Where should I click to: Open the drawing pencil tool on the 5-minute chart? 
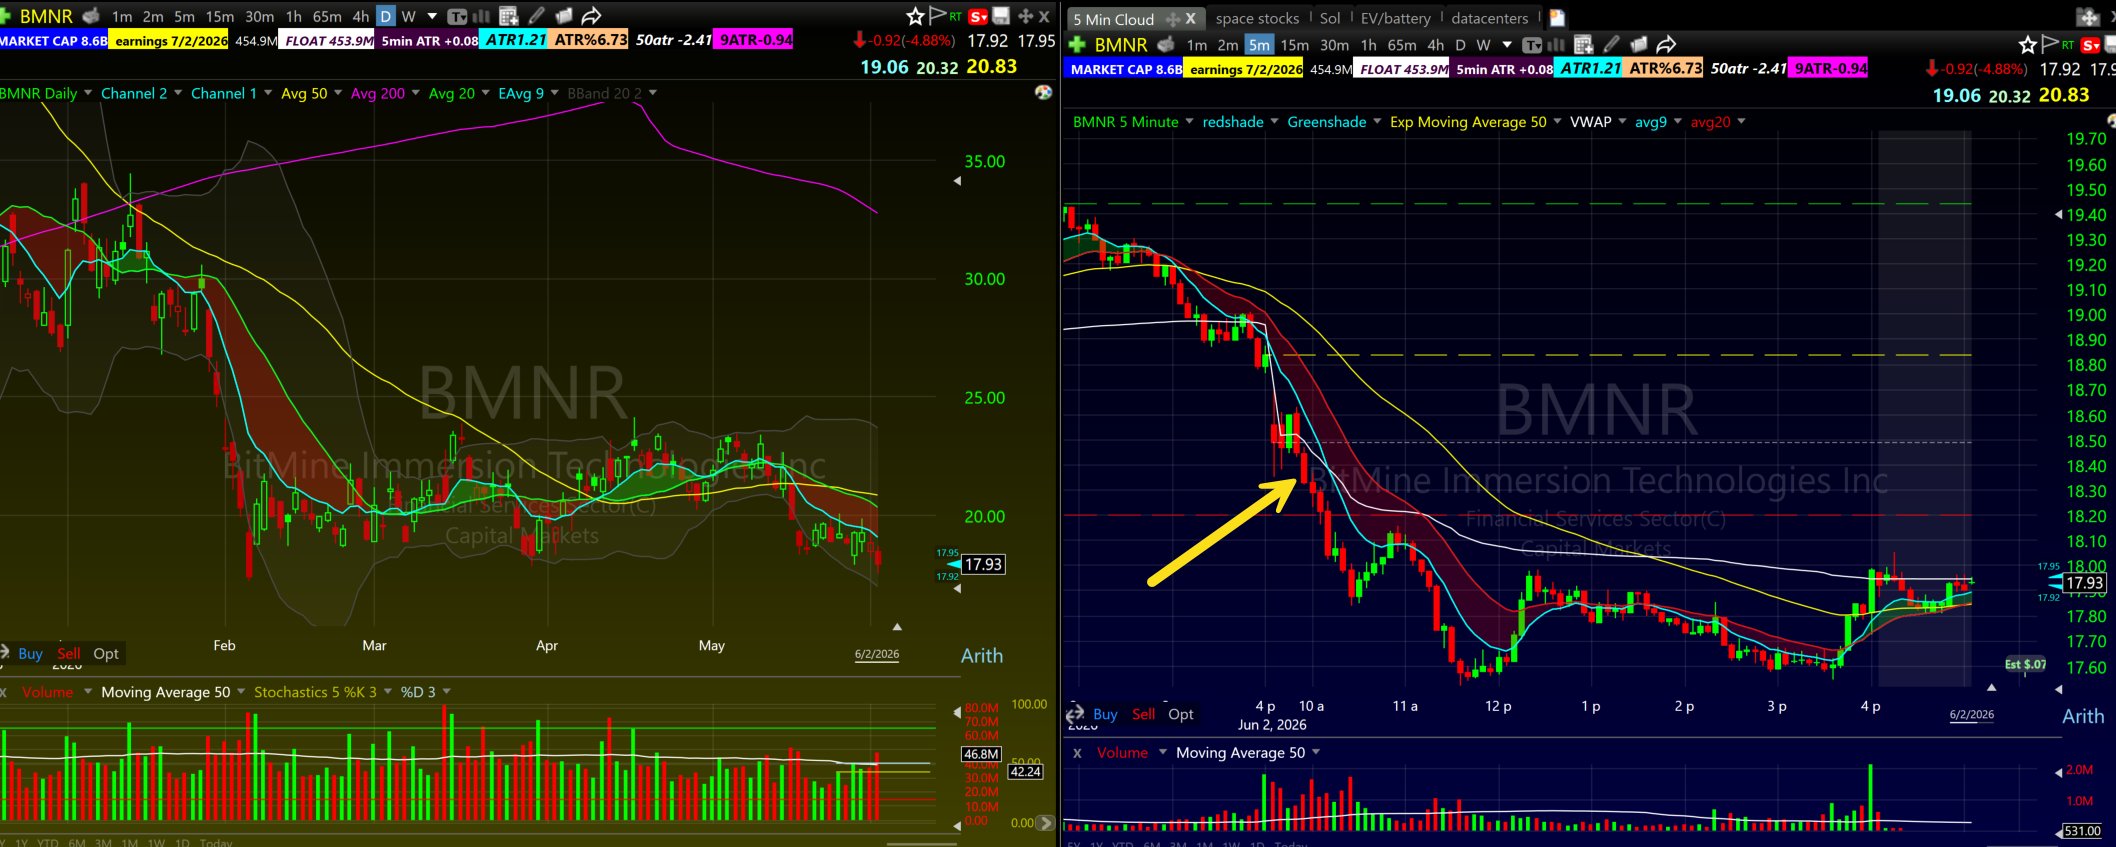[x=1611, y=44]
